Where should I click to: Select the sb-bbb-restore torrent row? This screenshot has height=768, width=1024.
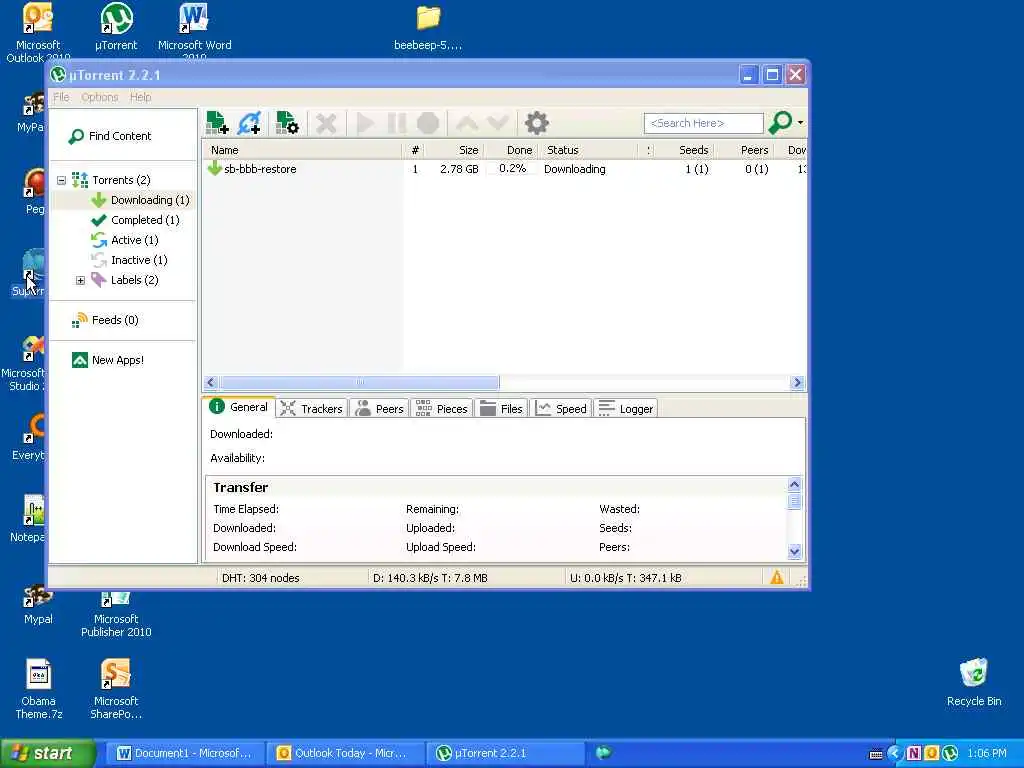(x=504, y=169)
